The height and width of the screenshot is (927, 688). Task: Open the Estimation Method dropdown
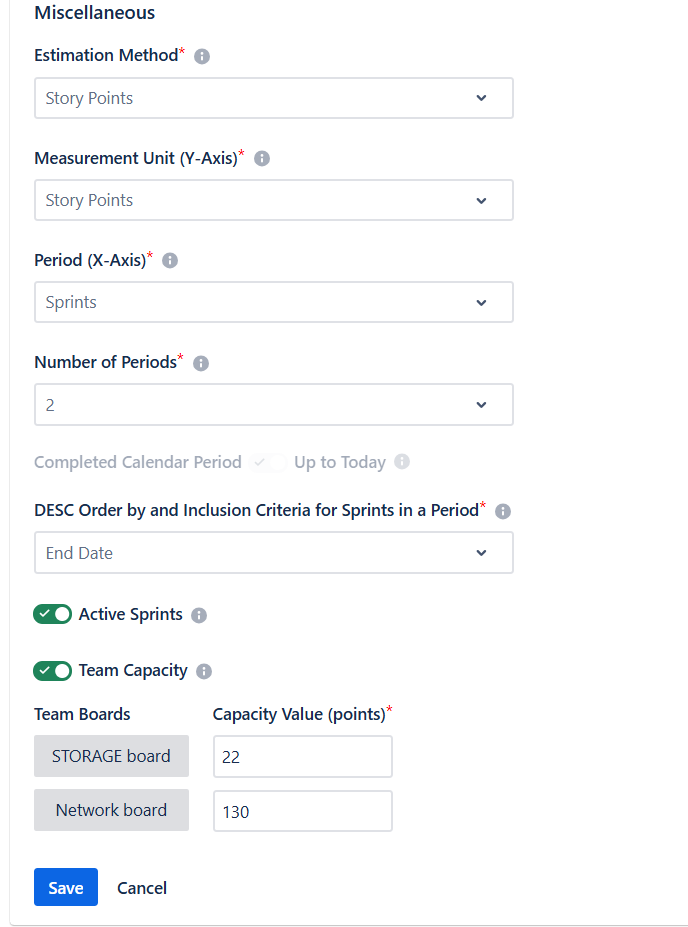[x=273, y=98]
